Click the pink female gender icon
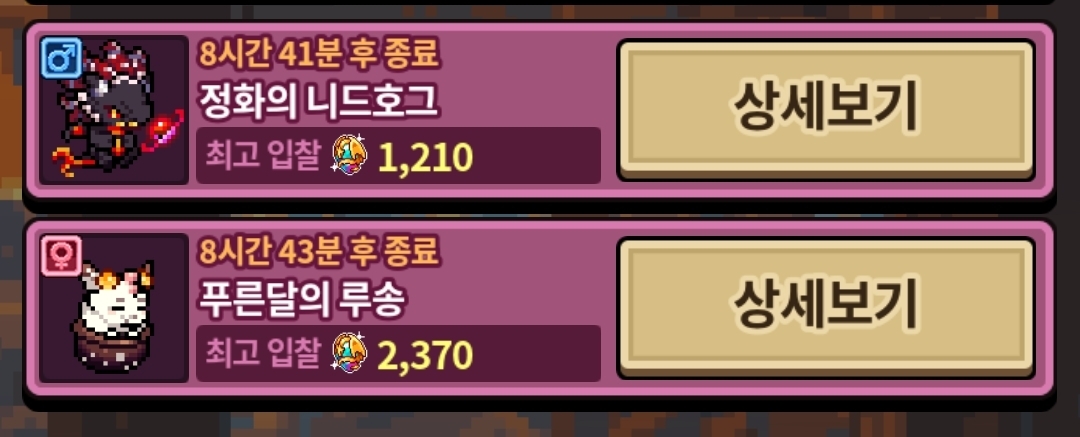The width and height of the screenshot is (1080, 437). tap(61, 255)
